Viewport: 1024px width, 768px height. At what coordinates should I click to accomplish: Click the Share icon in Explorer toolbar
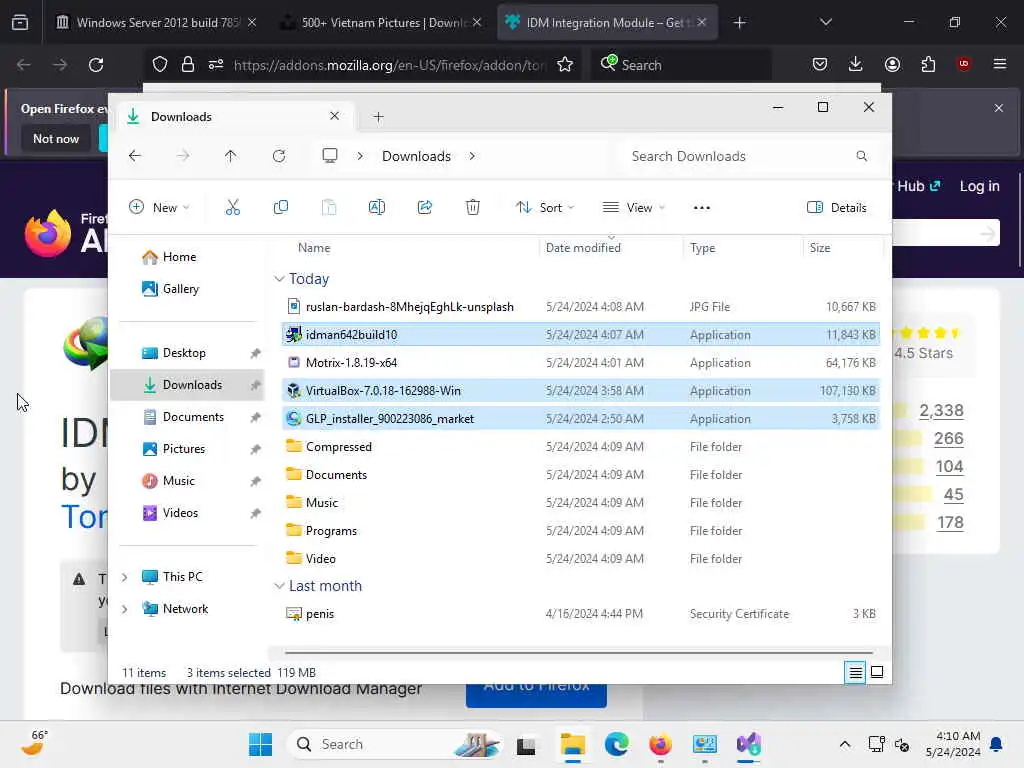(x=424, y=208)
